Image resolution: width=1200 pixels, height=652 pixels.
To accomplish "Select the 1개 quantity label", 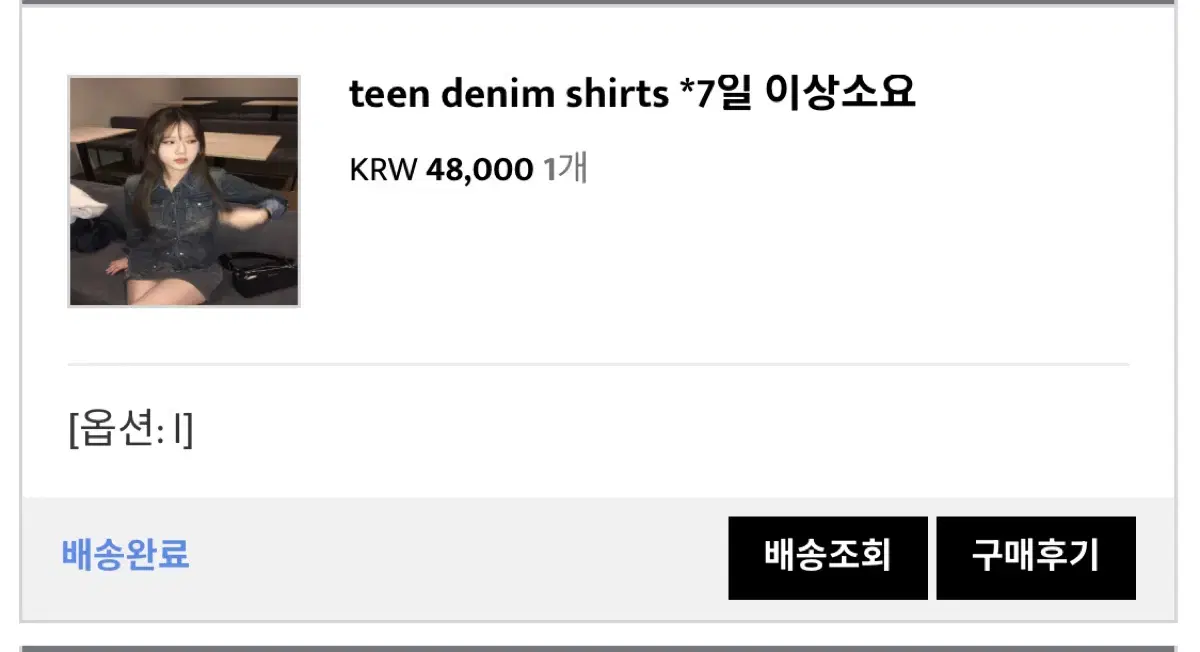I will (565, 169).
